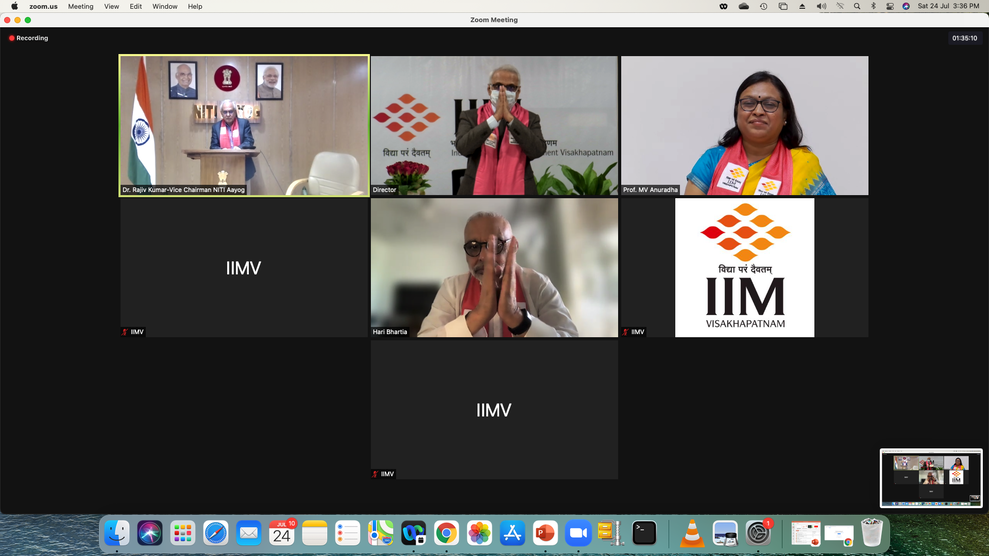Click the red Recording indicator
989x556 pixels.
[29, 38]
